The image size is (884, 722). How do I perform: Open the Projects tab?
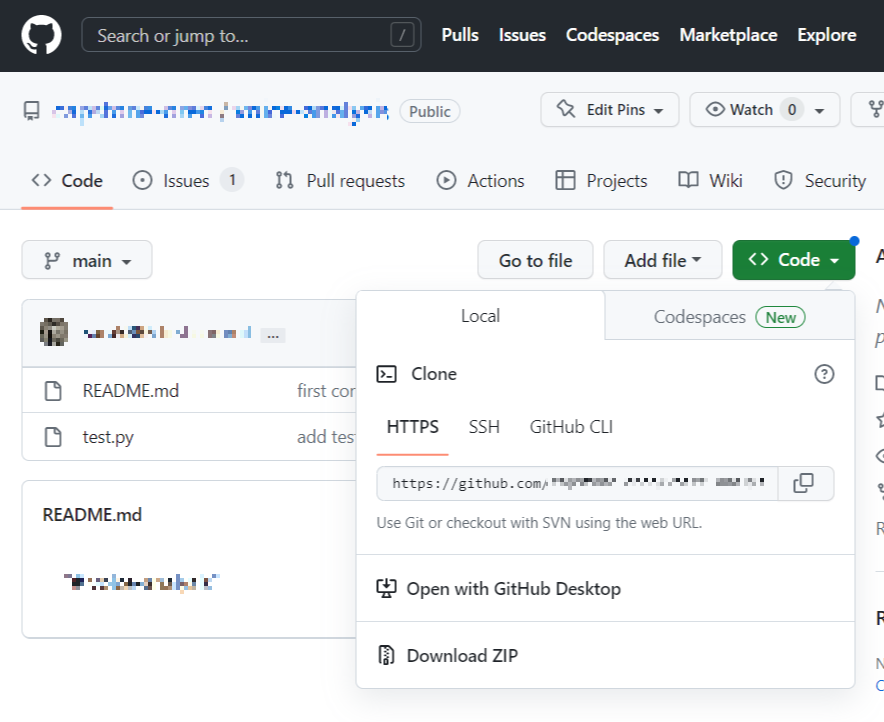coord(601,181)
